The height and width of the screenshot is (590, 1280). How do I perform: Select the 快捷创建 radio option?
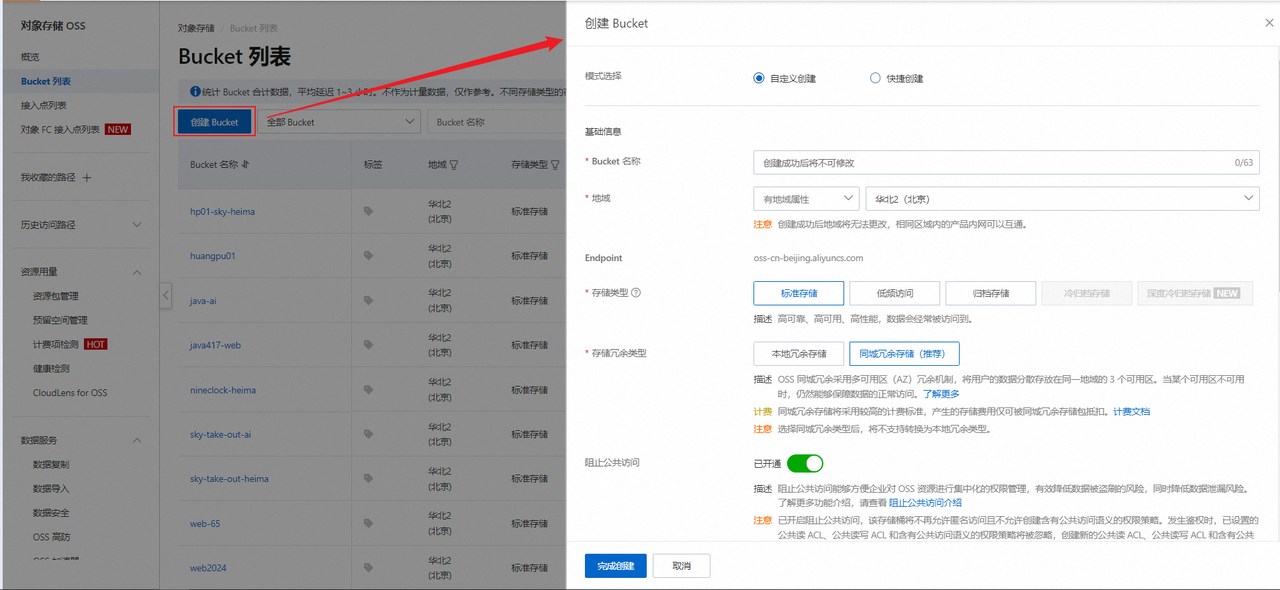(876, 78)
